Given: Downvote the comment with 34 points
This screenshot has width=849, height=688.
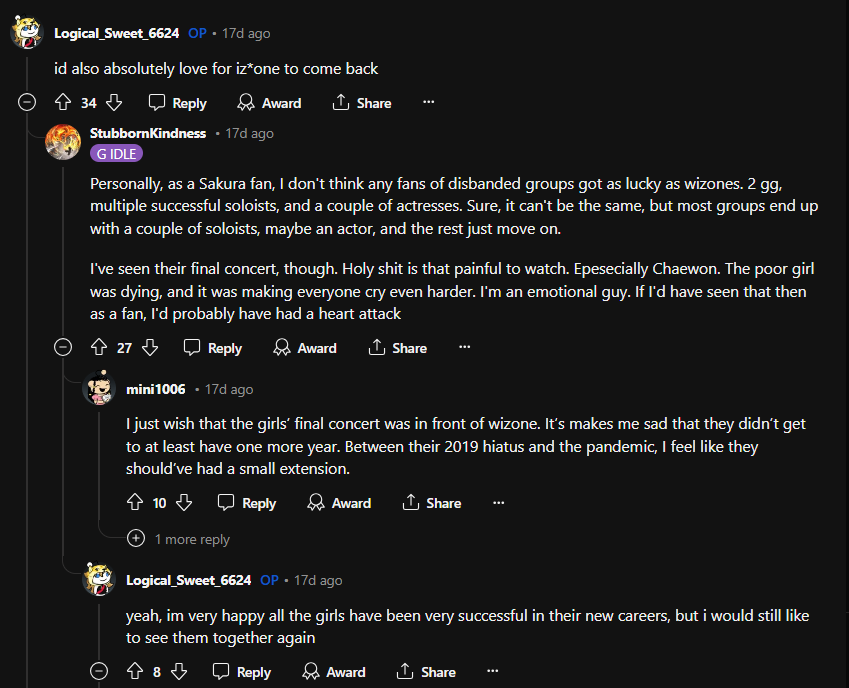Looking at the screenshot, I should 114,103.
